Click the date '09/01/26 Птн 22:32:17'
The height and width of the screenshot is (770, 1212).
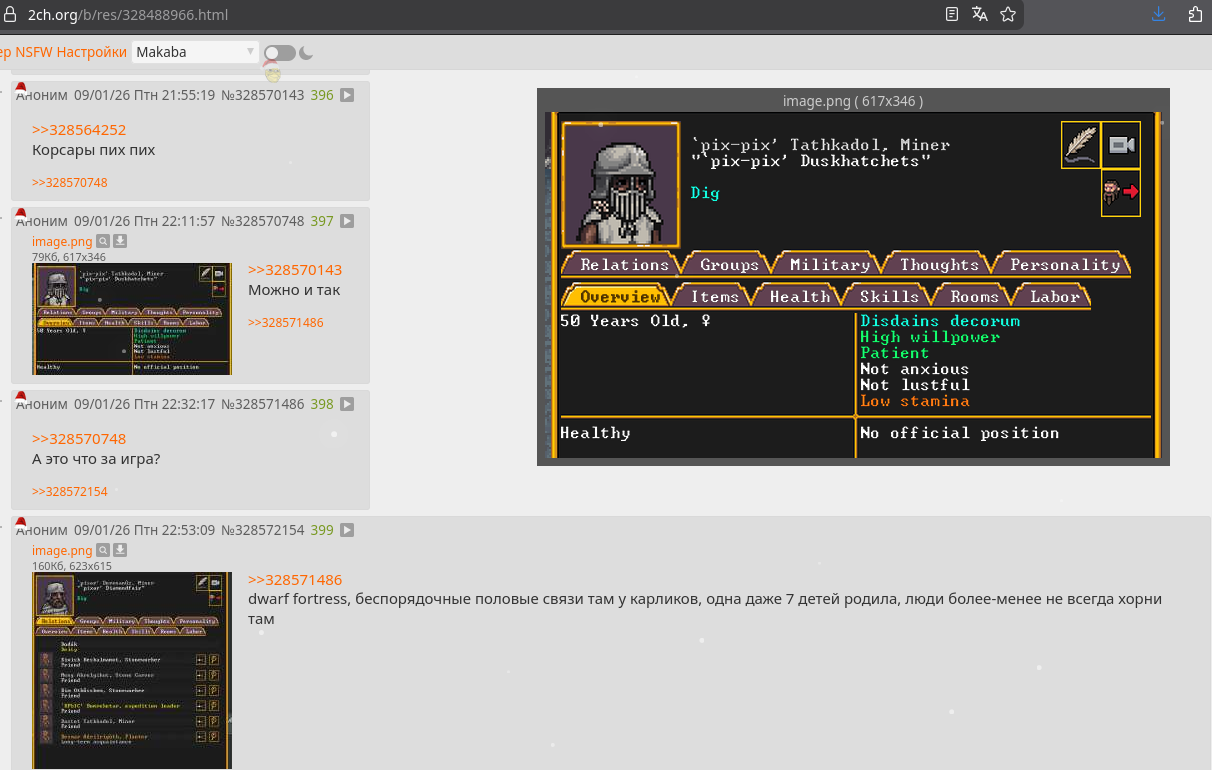(145, 405)
